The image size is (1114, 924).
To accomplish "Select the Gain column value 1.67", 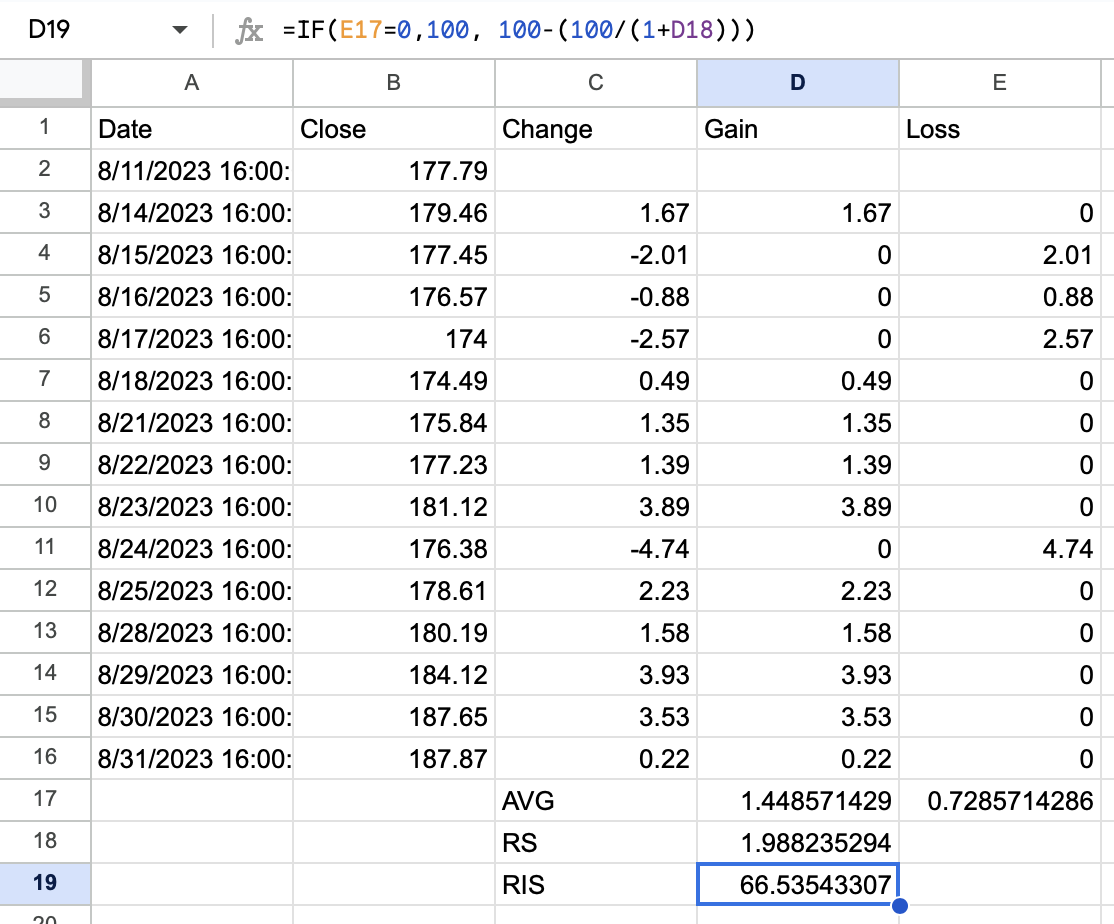I will point(798,212).
